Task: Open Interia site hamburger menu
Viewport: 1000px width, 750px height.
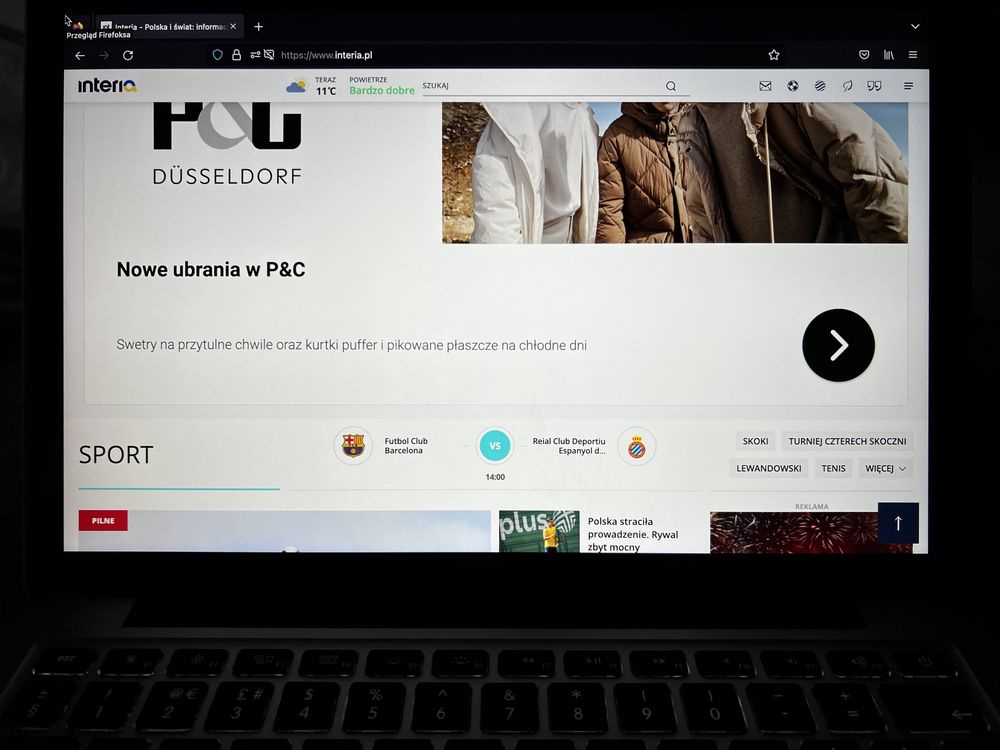Action: tap(908, 86)
